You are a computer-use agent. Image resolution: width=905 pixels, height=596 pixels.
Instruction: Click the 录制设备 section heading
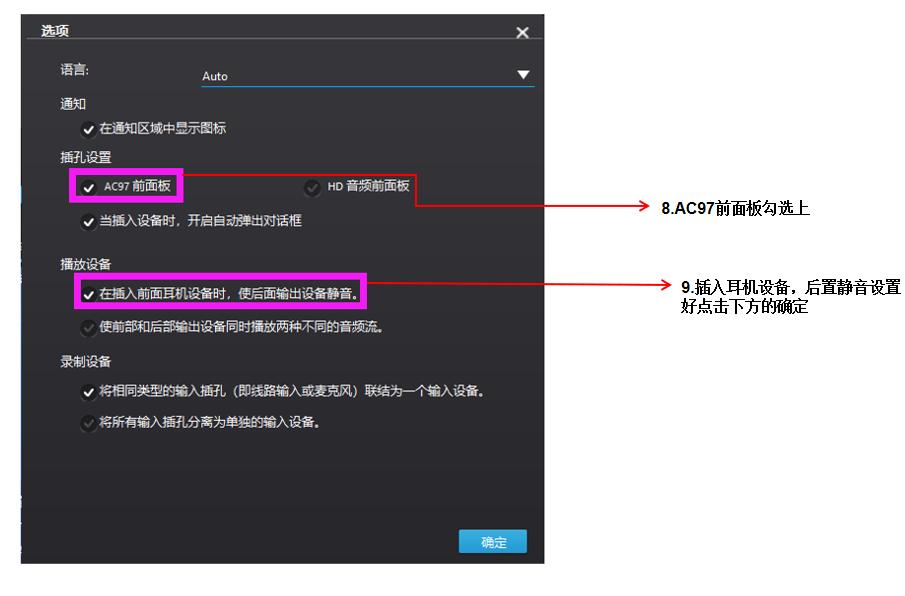coord(86,362)
